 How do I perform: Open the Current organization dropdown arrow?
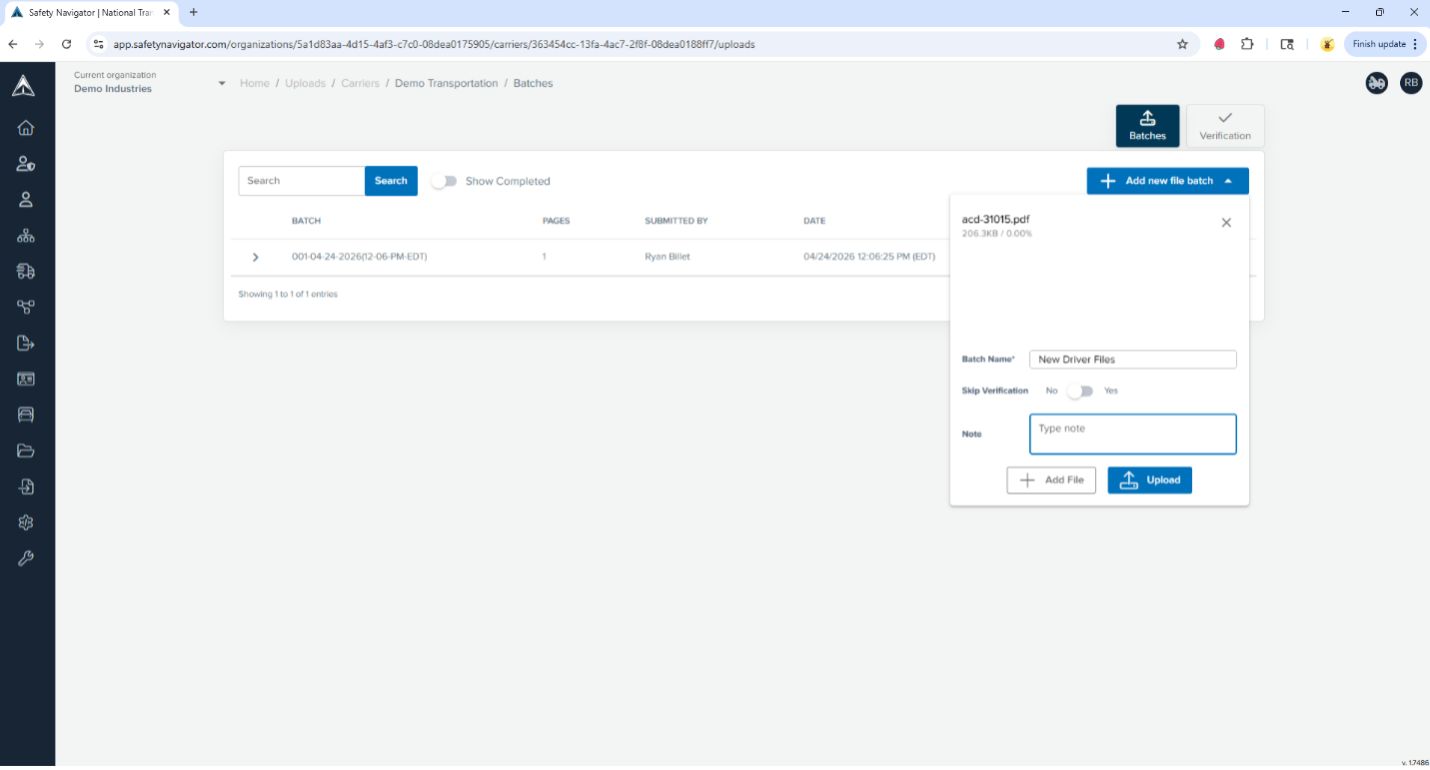(x=222, y=83)
